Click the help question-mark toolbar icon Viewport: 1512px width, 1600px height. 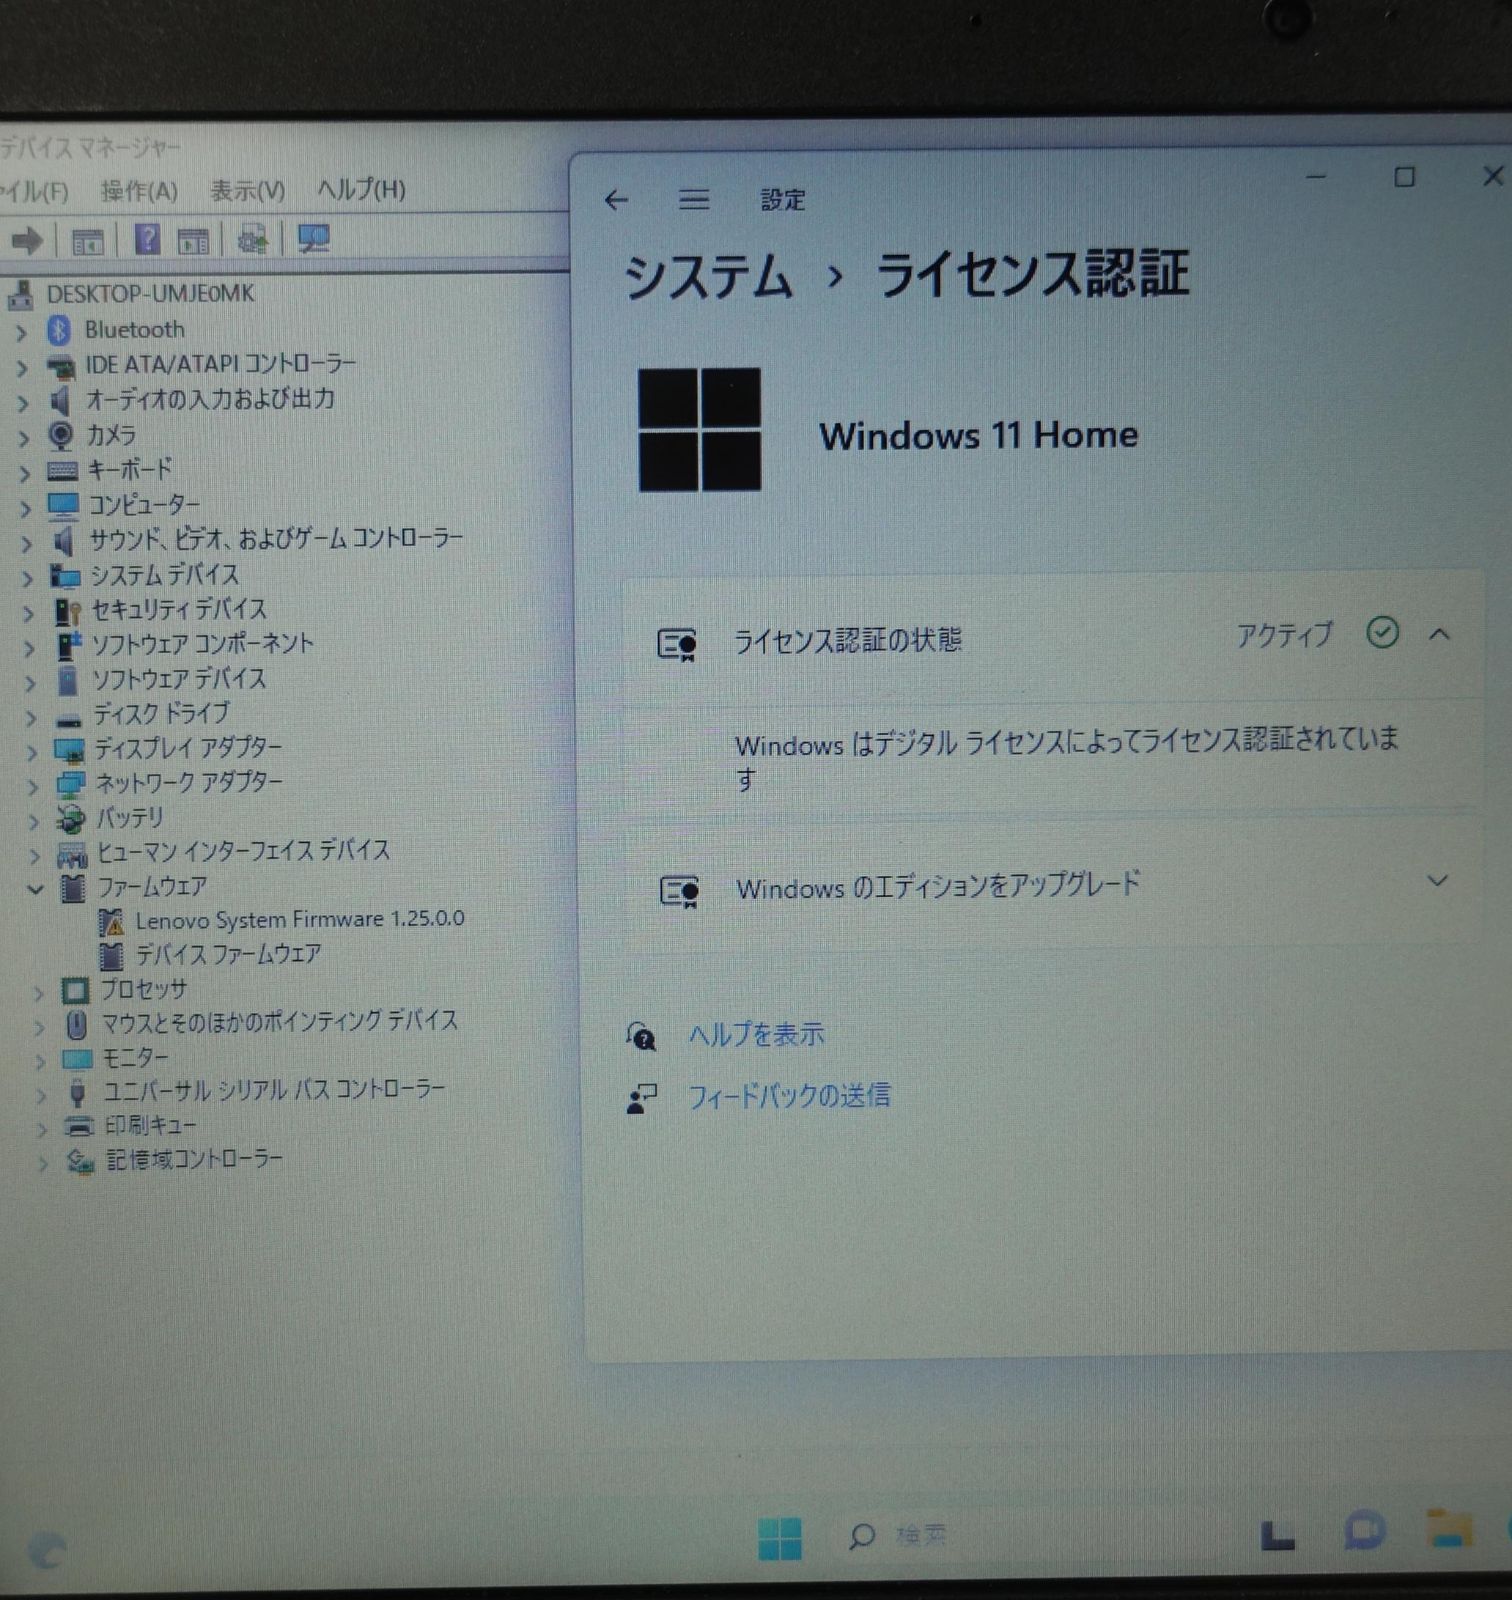(x=147, y=240)
